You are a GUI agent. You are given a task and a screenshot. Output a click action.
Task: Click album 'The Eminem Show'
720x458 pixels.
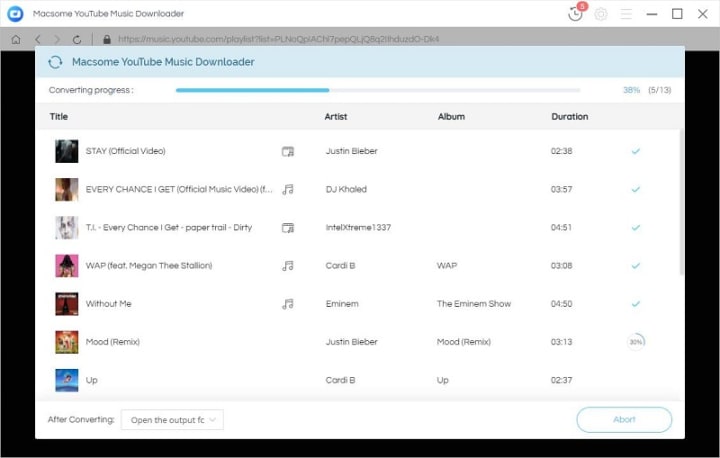pyautogui.click(x=474, y=304)
